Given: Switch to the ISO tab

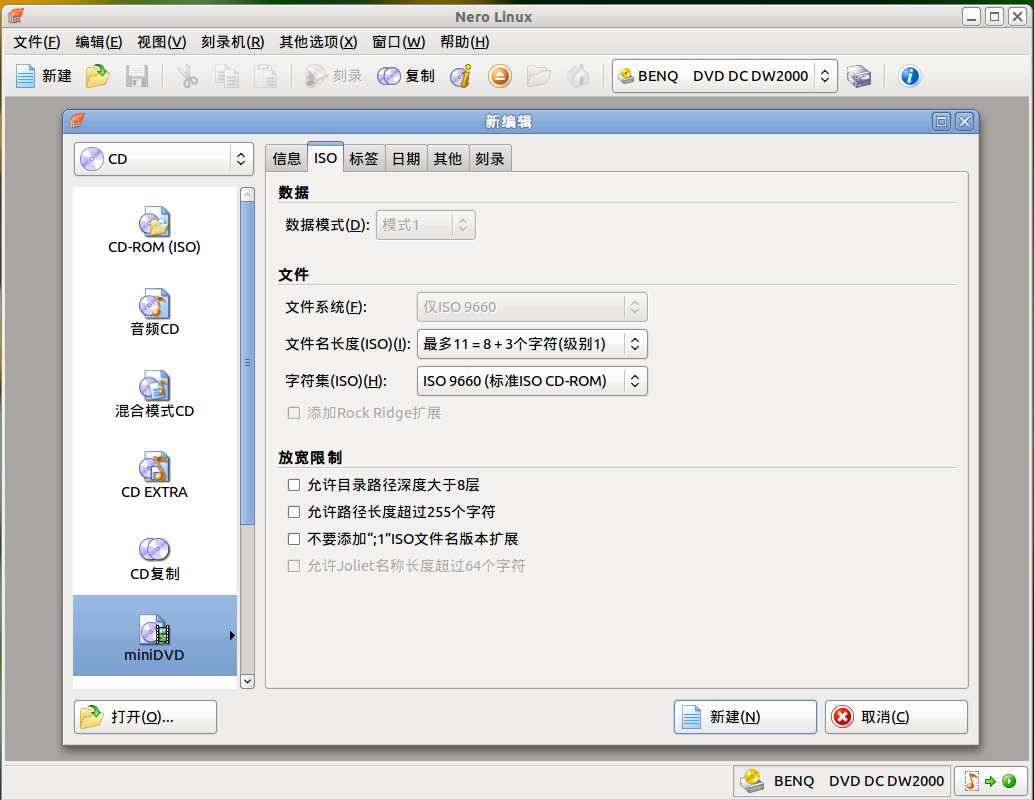Looking at the screenshot, I should [x=325, y=158].
